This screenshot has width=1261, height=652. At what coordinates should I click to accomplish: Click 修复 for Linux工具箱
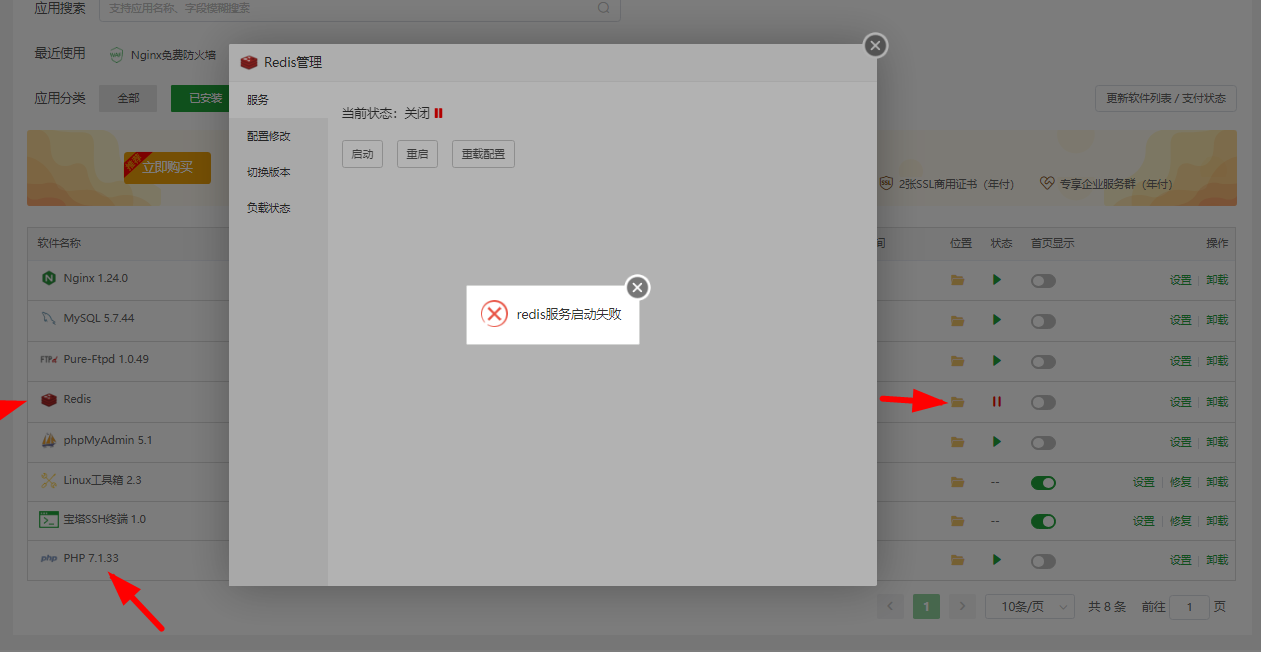[x=1181, y=482]
